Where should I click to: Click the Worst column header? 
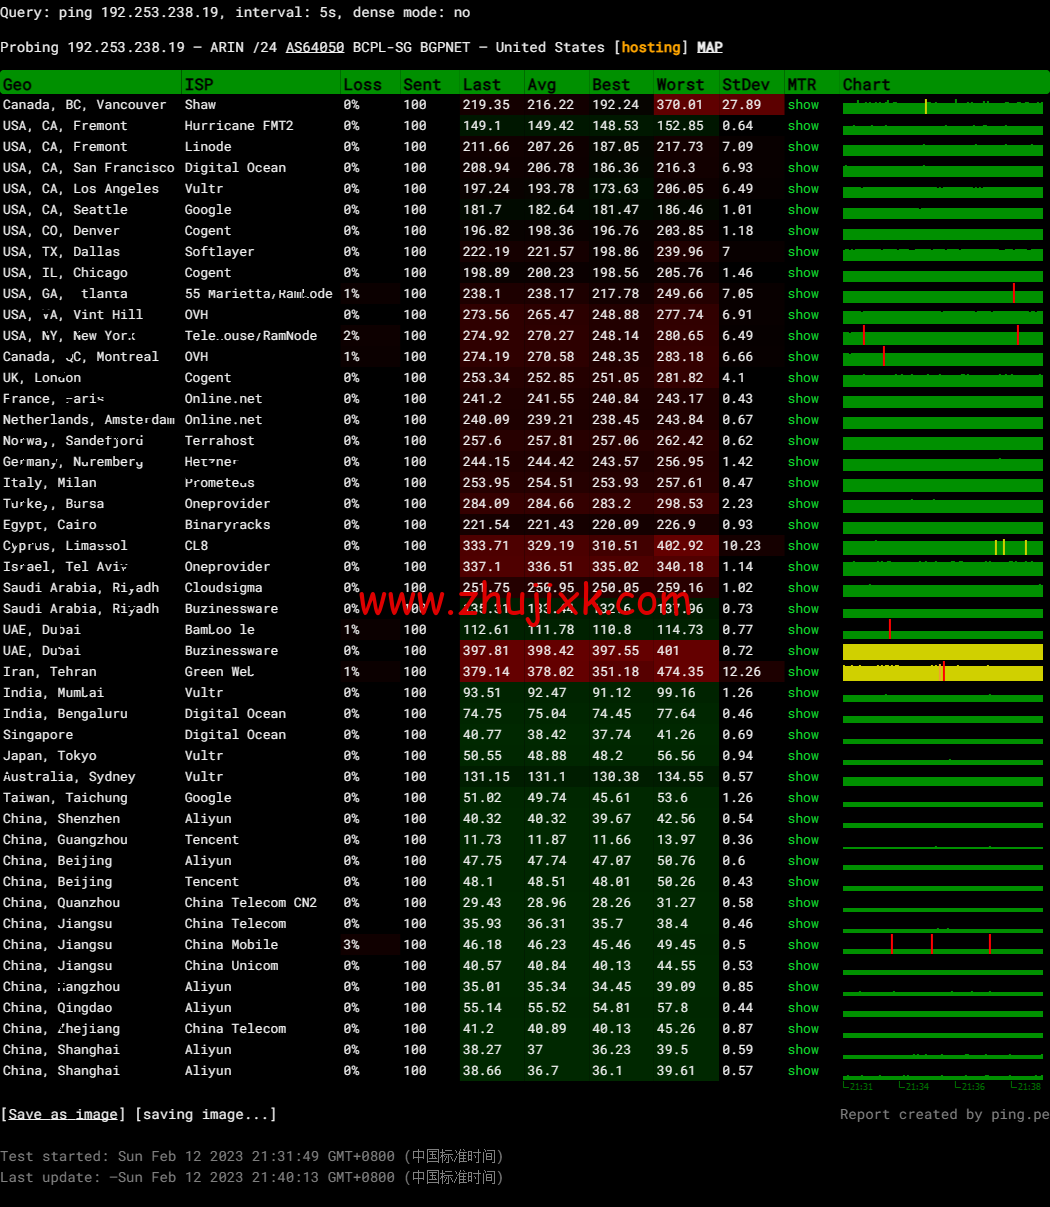(x=680, y=85)
